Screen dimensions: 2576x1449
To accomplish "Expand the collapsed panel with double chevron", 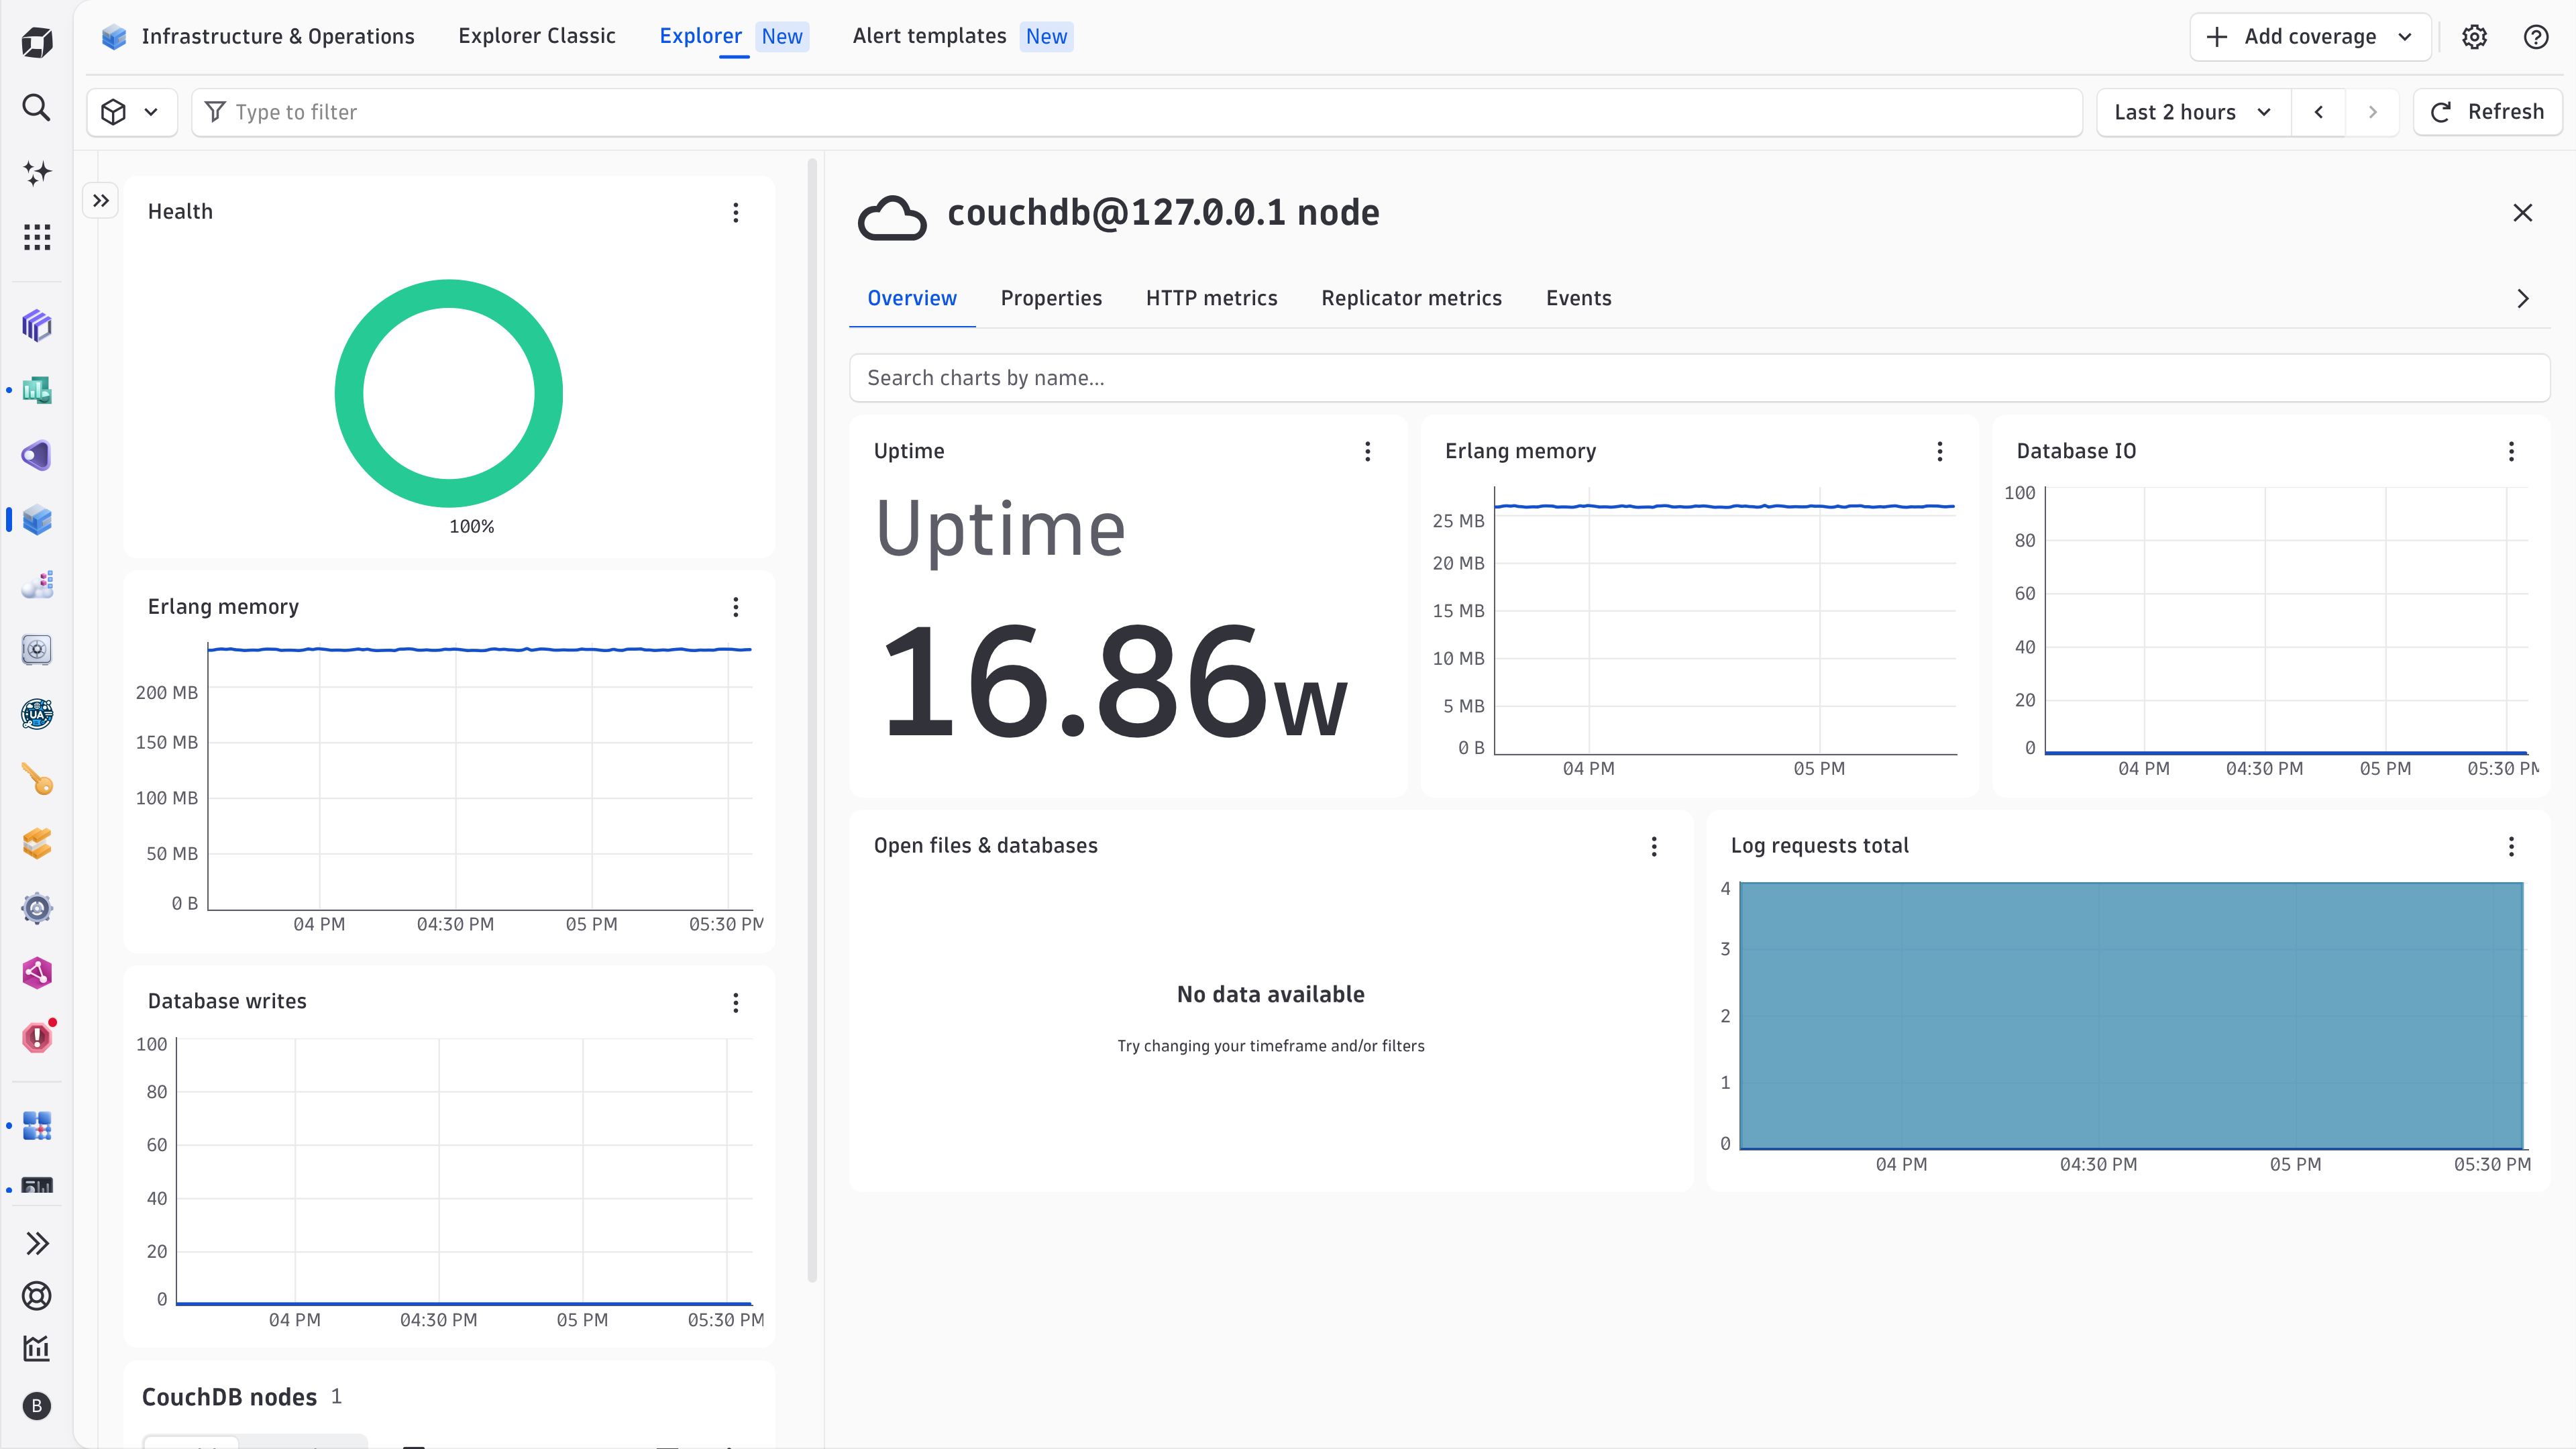I will 101,201.
